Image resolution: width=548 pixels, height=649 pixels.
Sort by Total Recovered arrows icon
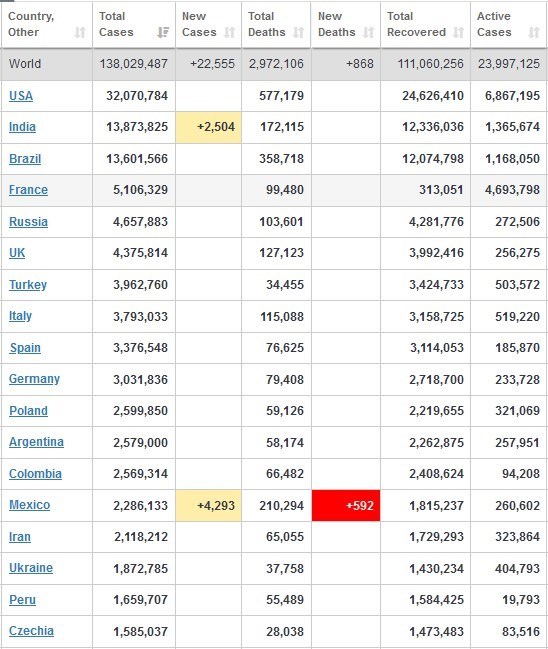pos(458,32)
